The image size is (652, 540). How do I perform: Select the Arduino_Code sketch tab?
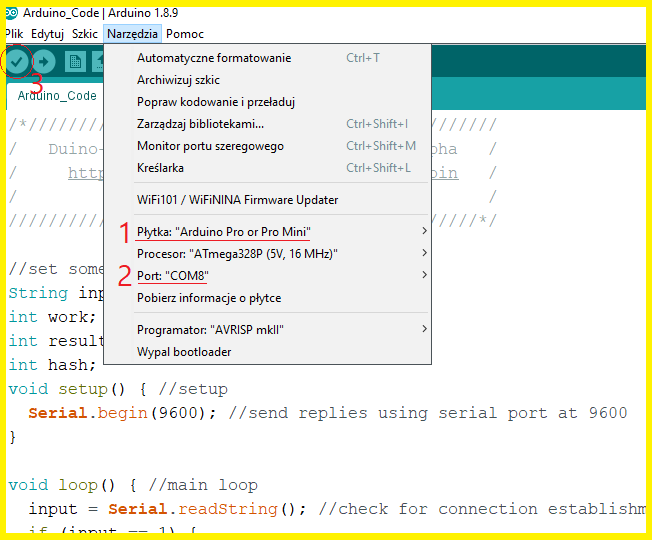pos(57,96)
